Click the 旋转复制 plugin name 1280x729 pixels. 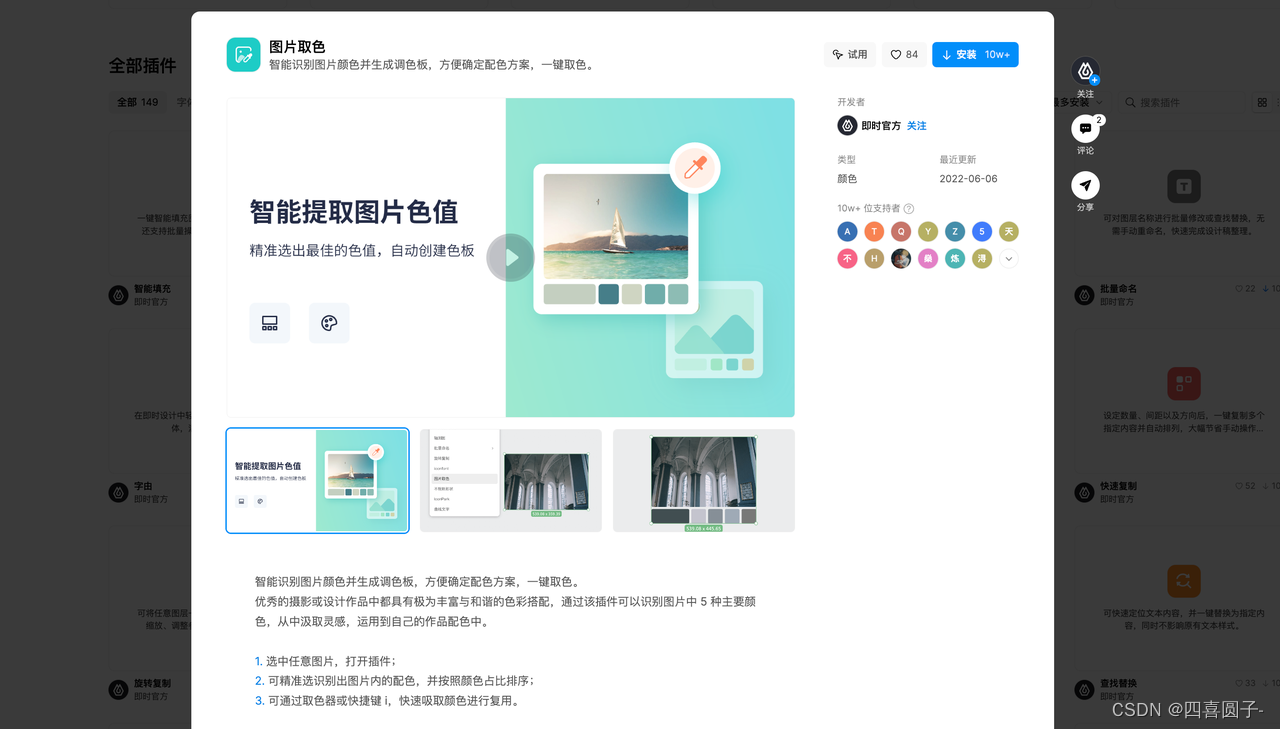[x=152, y=683]
